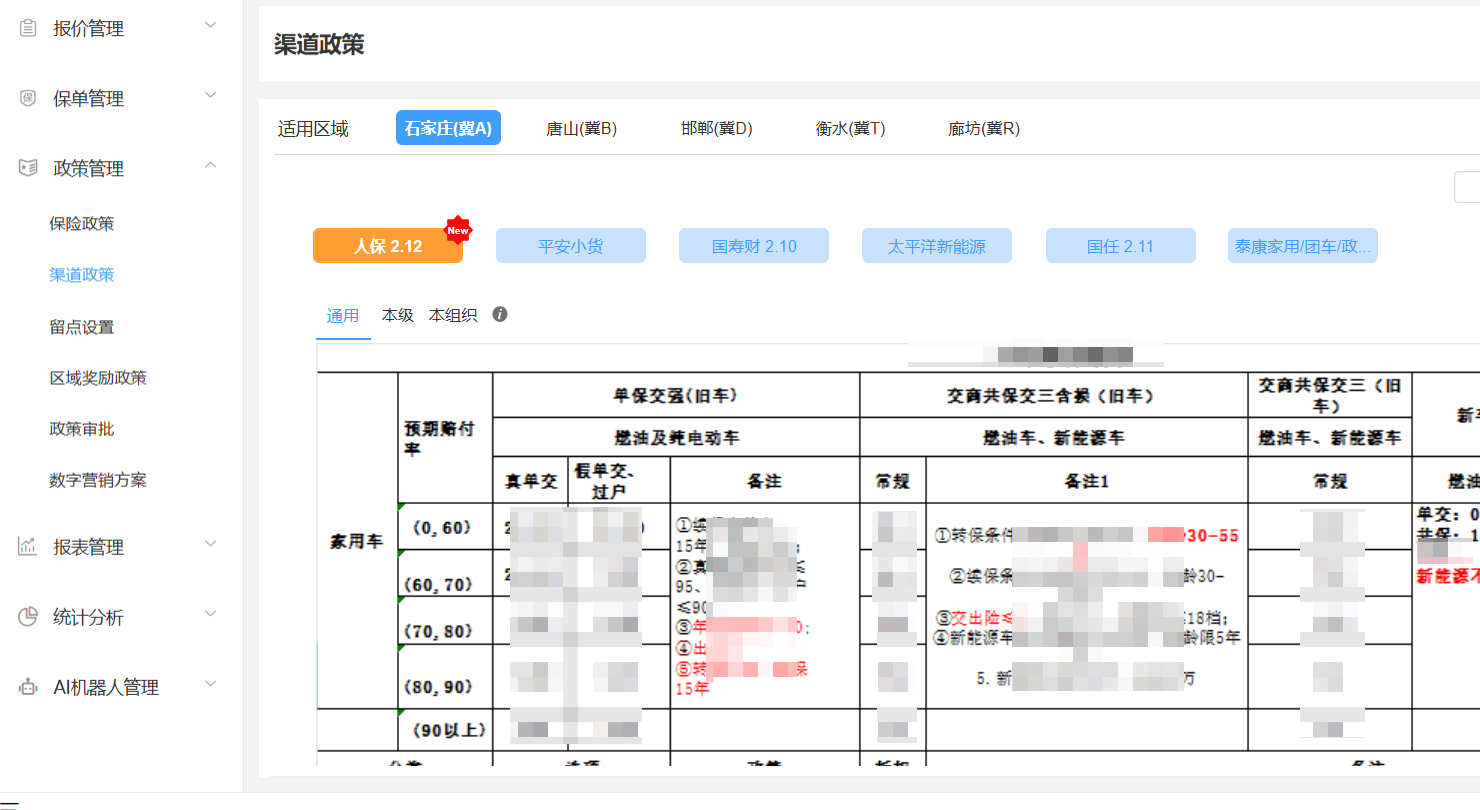Click the info icon beside 本组织

click(x=500, y=315)
